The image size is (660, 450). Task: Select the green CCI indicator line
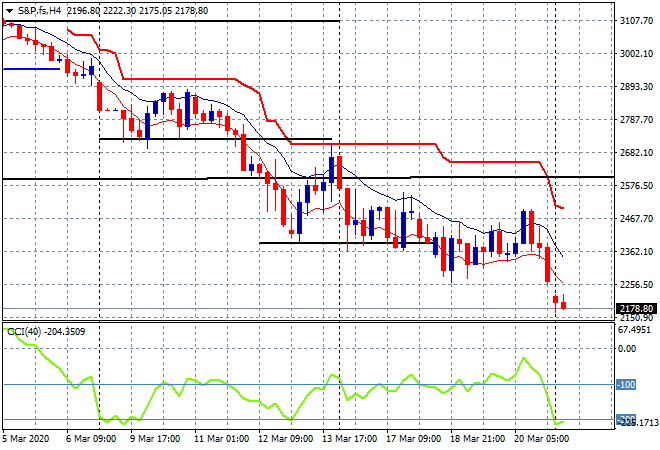pyautogui.click(x=282, y=375)
